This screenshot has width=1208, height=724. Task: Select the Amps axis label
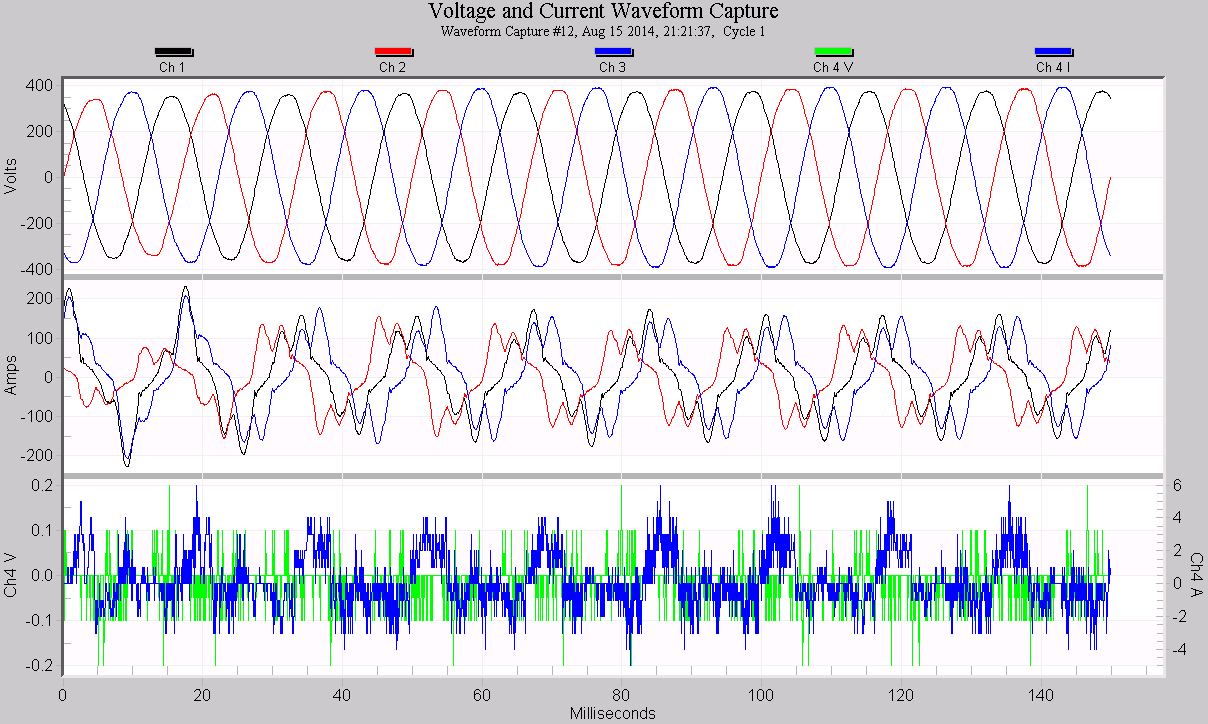(12, 373)
